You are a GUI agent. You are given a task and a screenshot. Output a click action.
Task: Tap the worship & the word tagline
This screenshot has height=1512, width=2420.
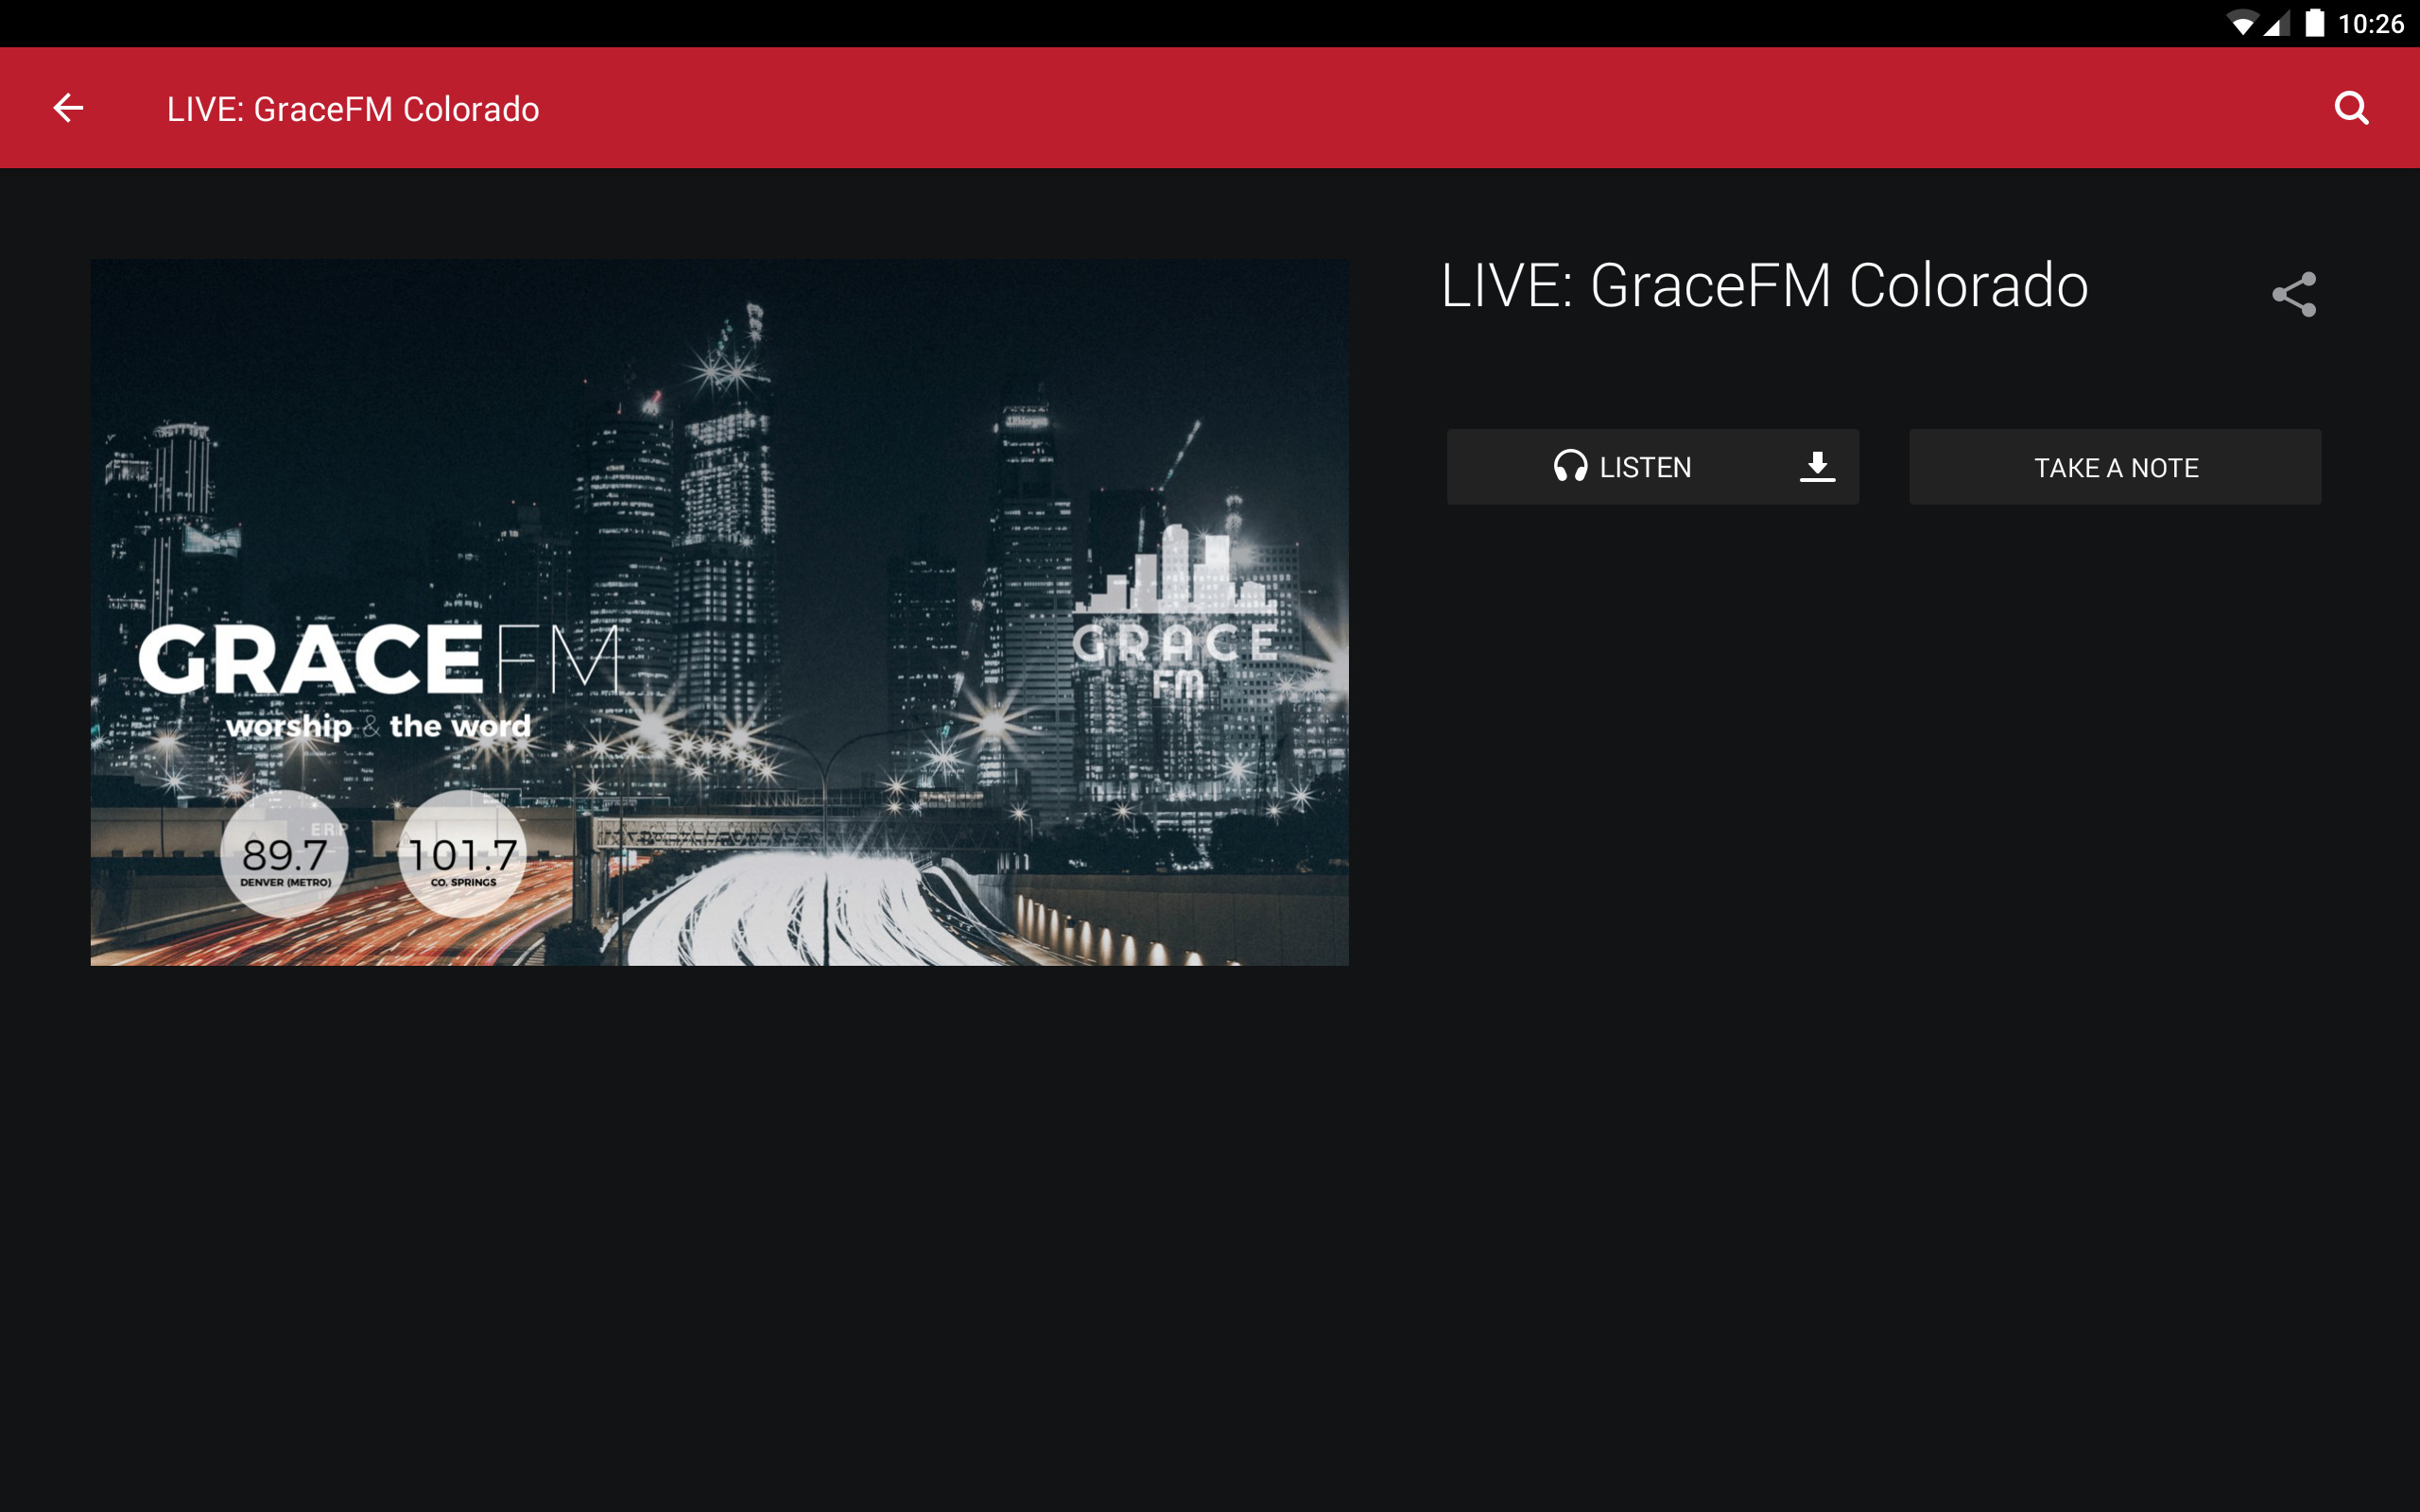[378, 726]
